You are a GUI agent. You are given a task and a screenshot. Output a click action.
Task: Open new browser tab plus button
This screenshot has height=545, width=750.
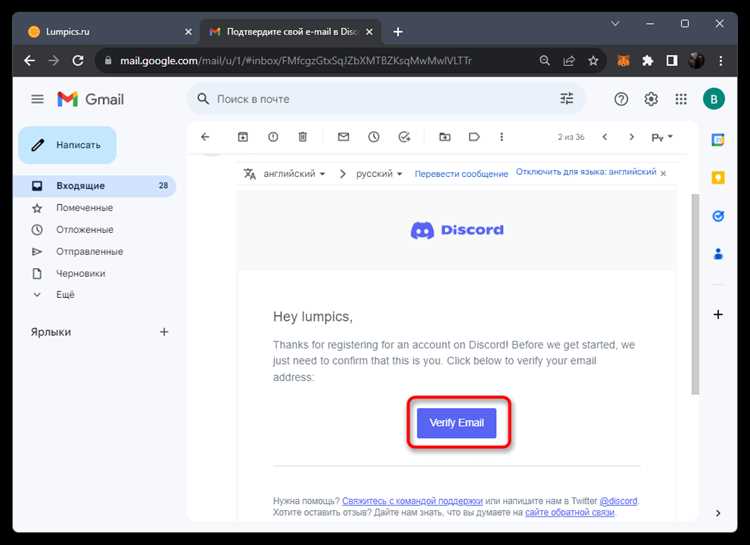coord(398,32)
